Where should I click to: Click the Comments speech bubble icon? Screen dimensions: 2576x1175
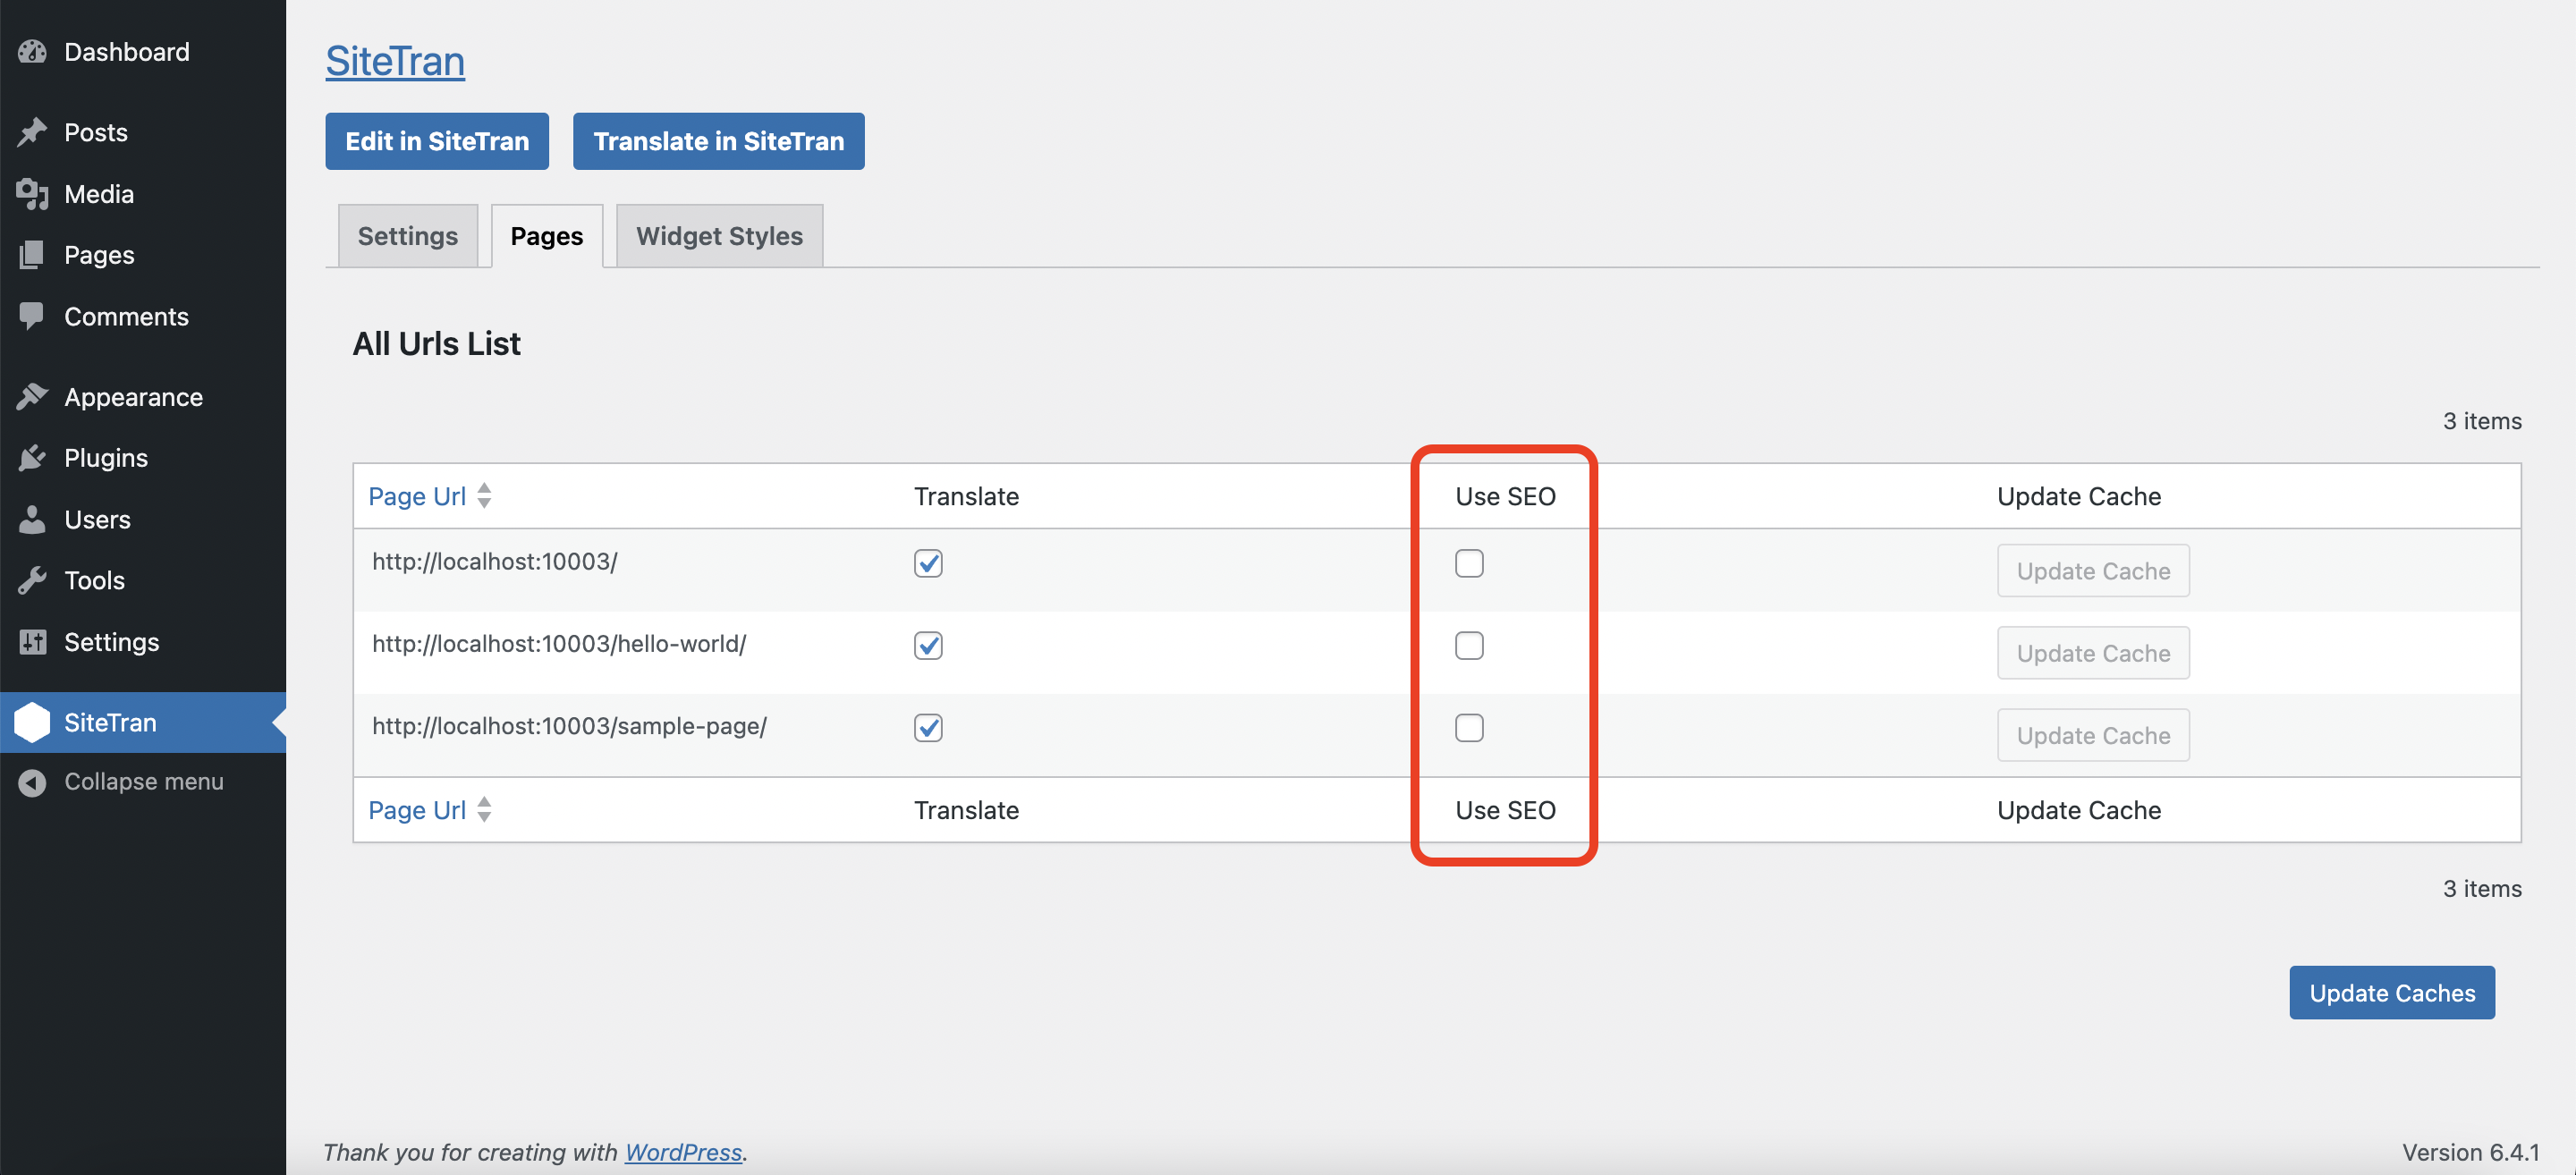[32, 316]
